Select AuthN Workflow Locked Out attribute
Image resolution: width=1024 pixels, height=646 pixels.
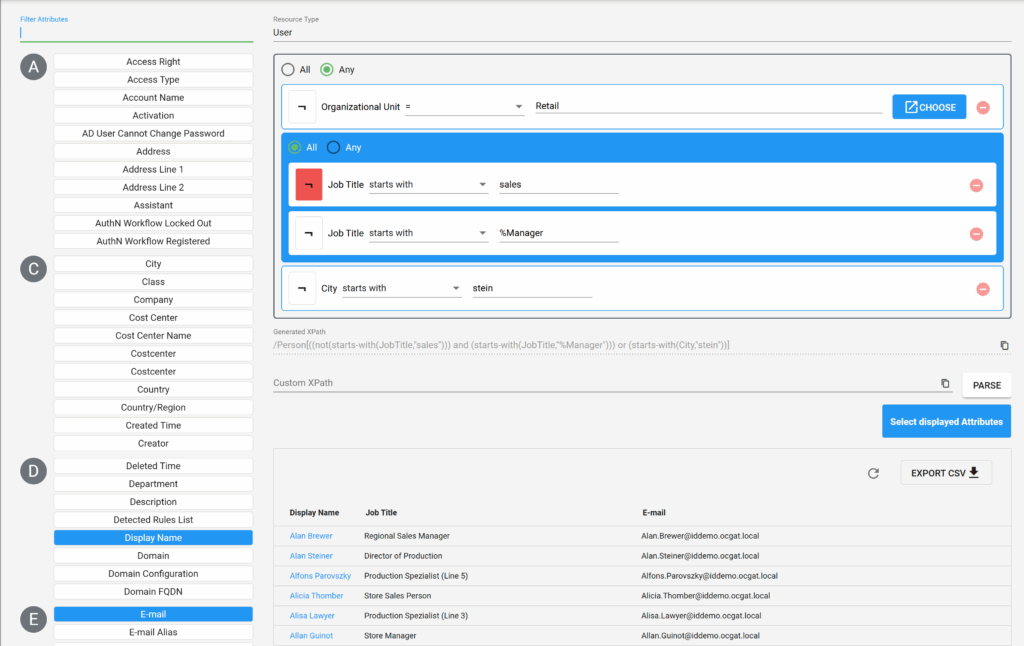point(153,223)
